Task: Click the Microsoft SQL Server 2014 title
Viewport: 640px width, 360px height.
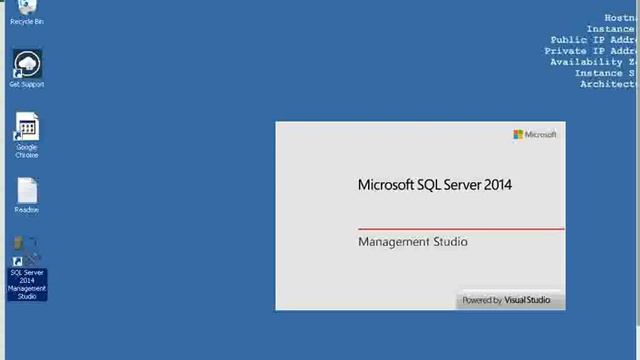Action: (x=435, y=185)
